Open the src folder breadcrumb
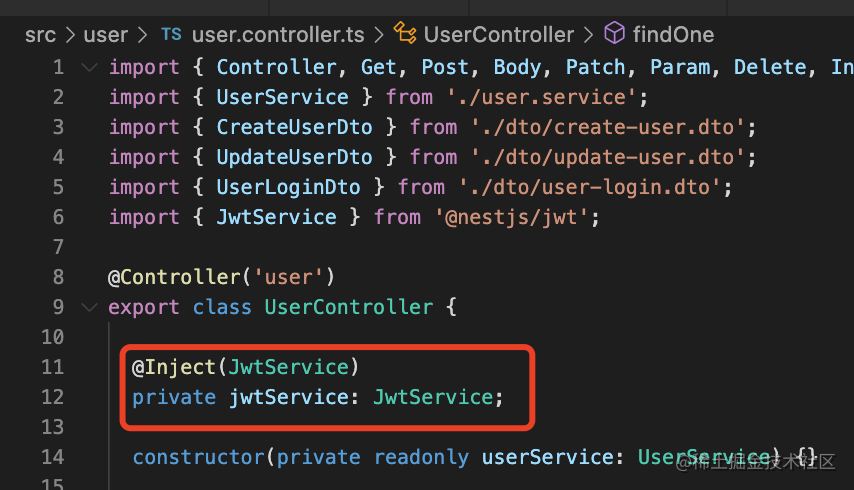854x490 pixels. tap(41, 35)
